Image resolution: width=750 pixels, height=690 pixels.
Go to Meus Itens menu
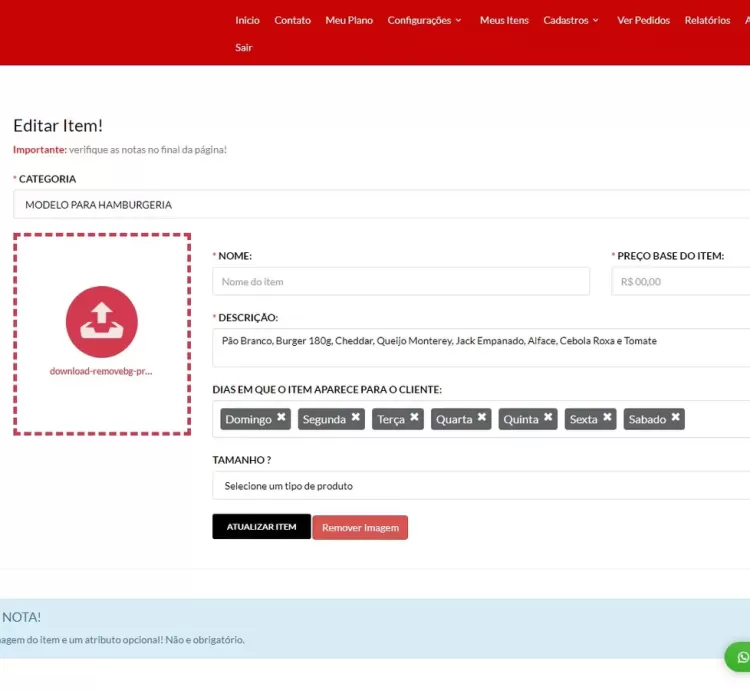click(504, 20)
